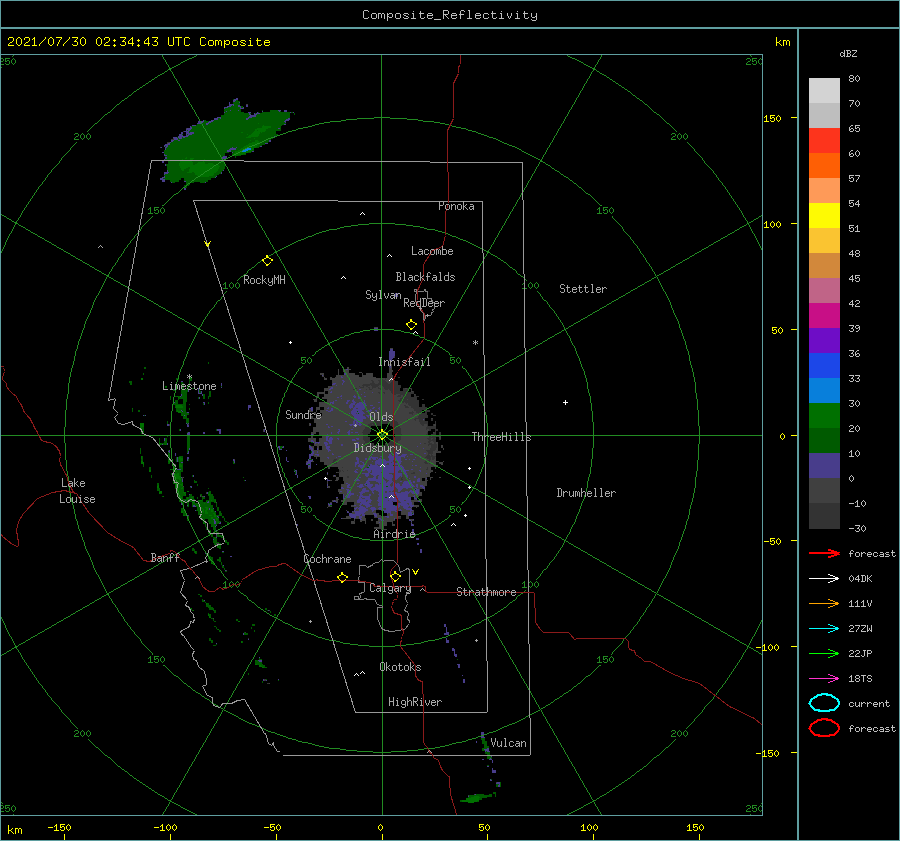Click the ThreeHills town label
The image size is (900, 841).
(x=501, y=437)
